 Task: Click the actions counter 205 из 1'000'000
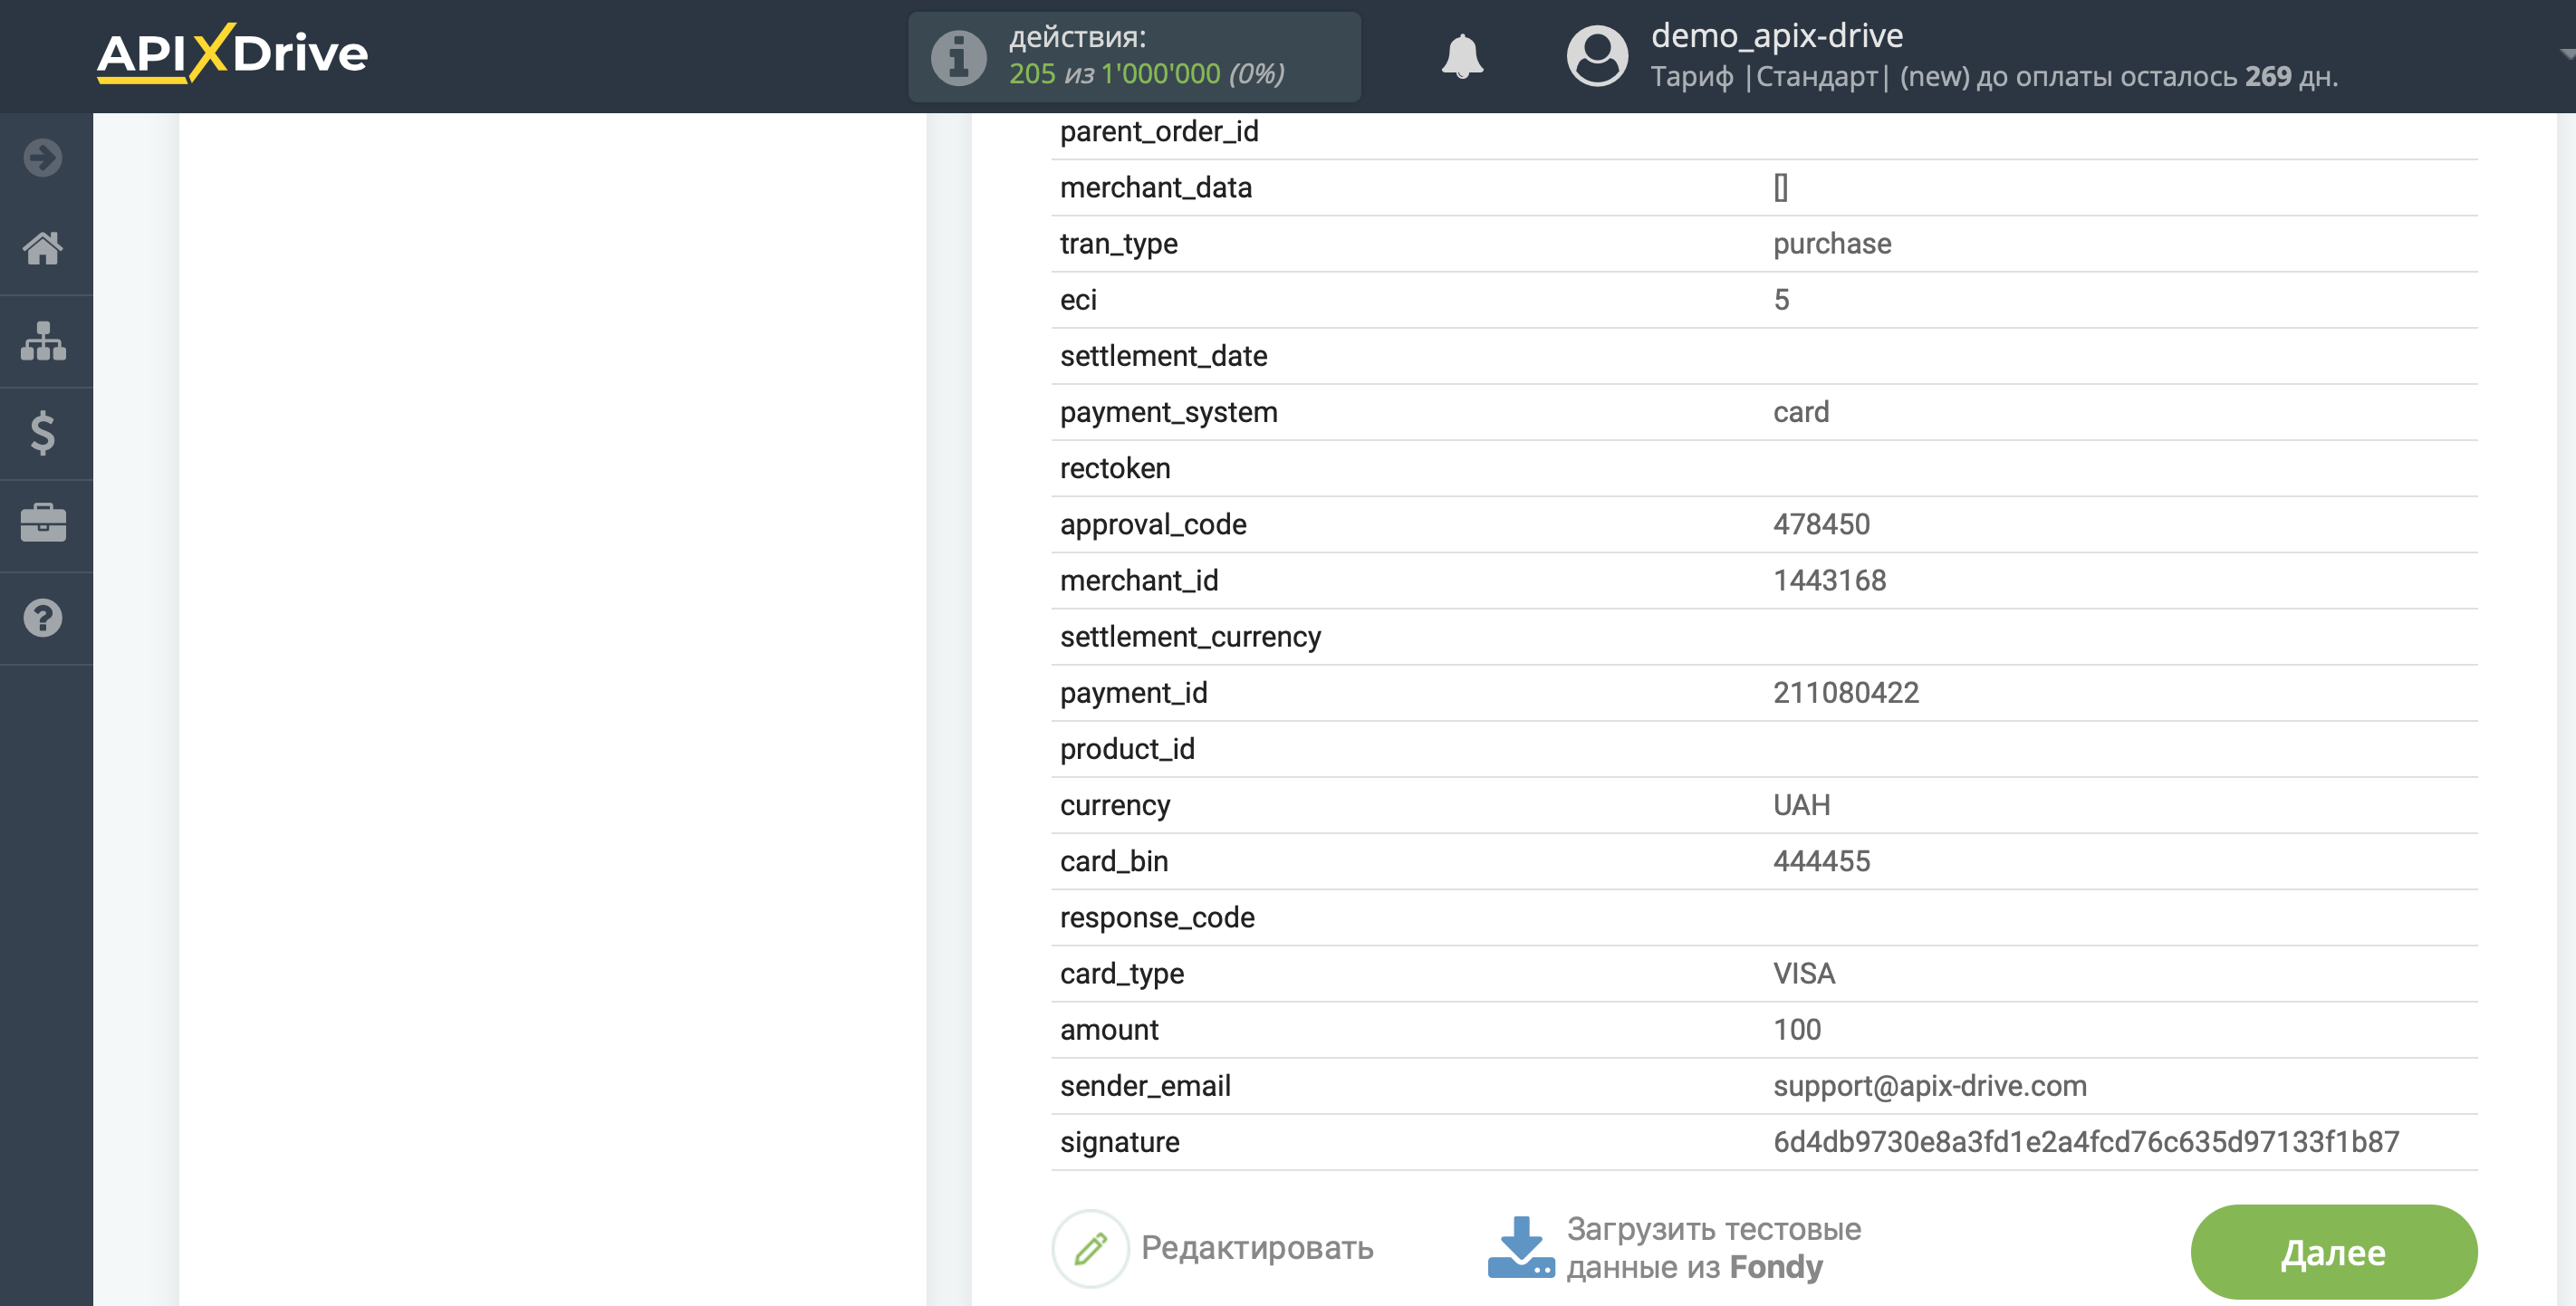click(1146, 74)
